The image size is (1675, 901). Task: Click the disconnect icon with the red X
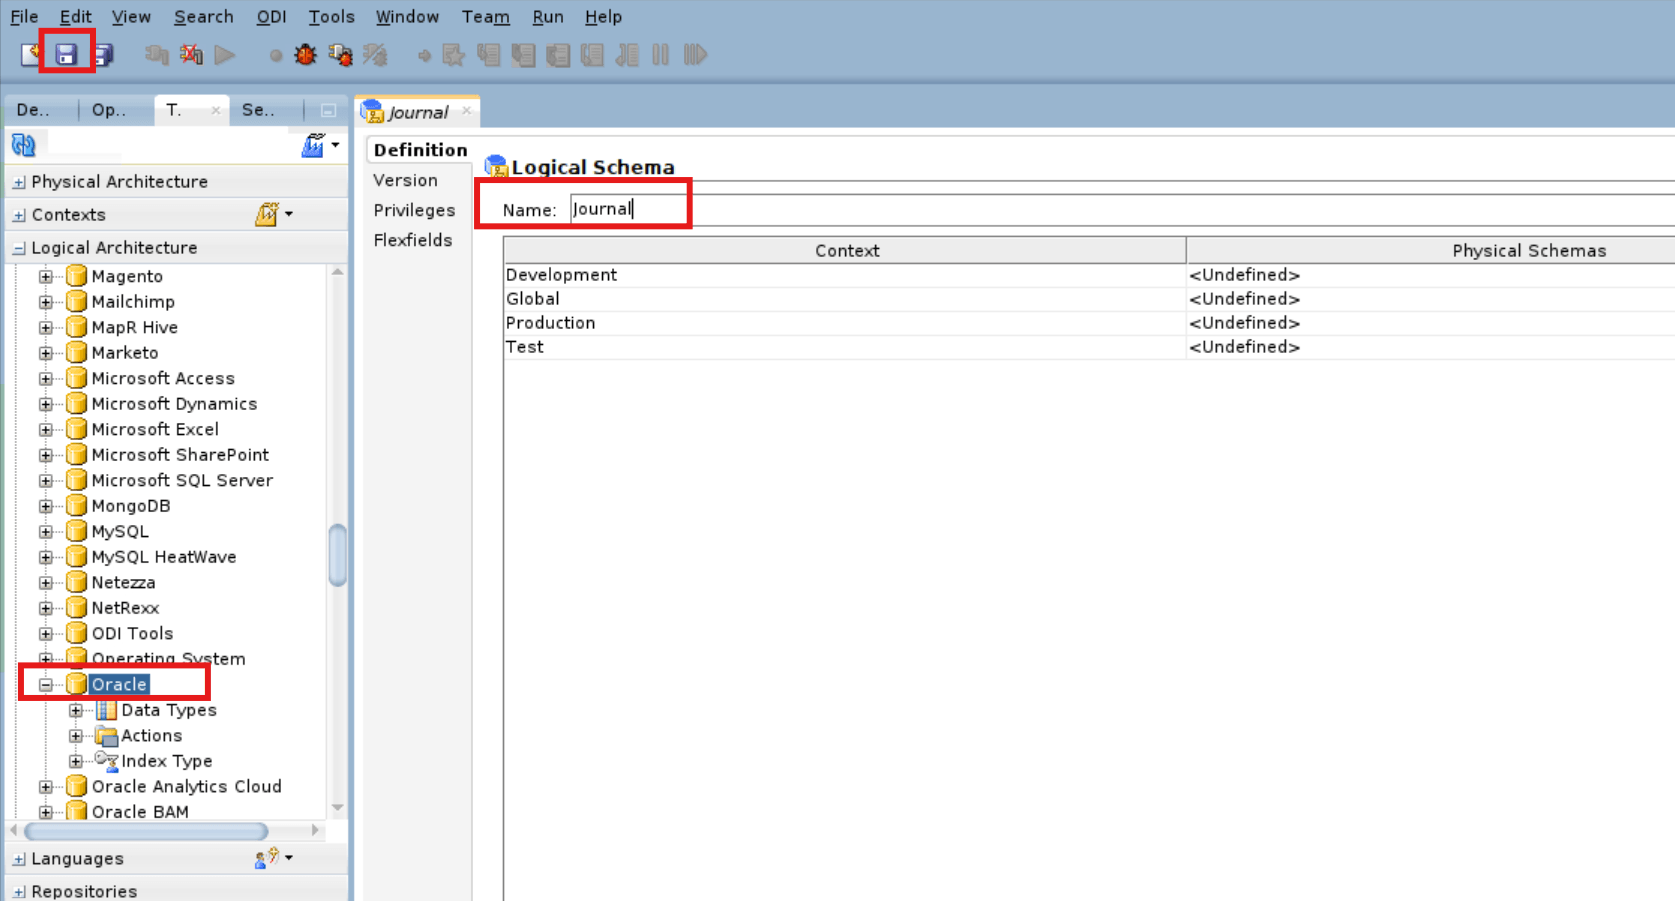(191, 55)
